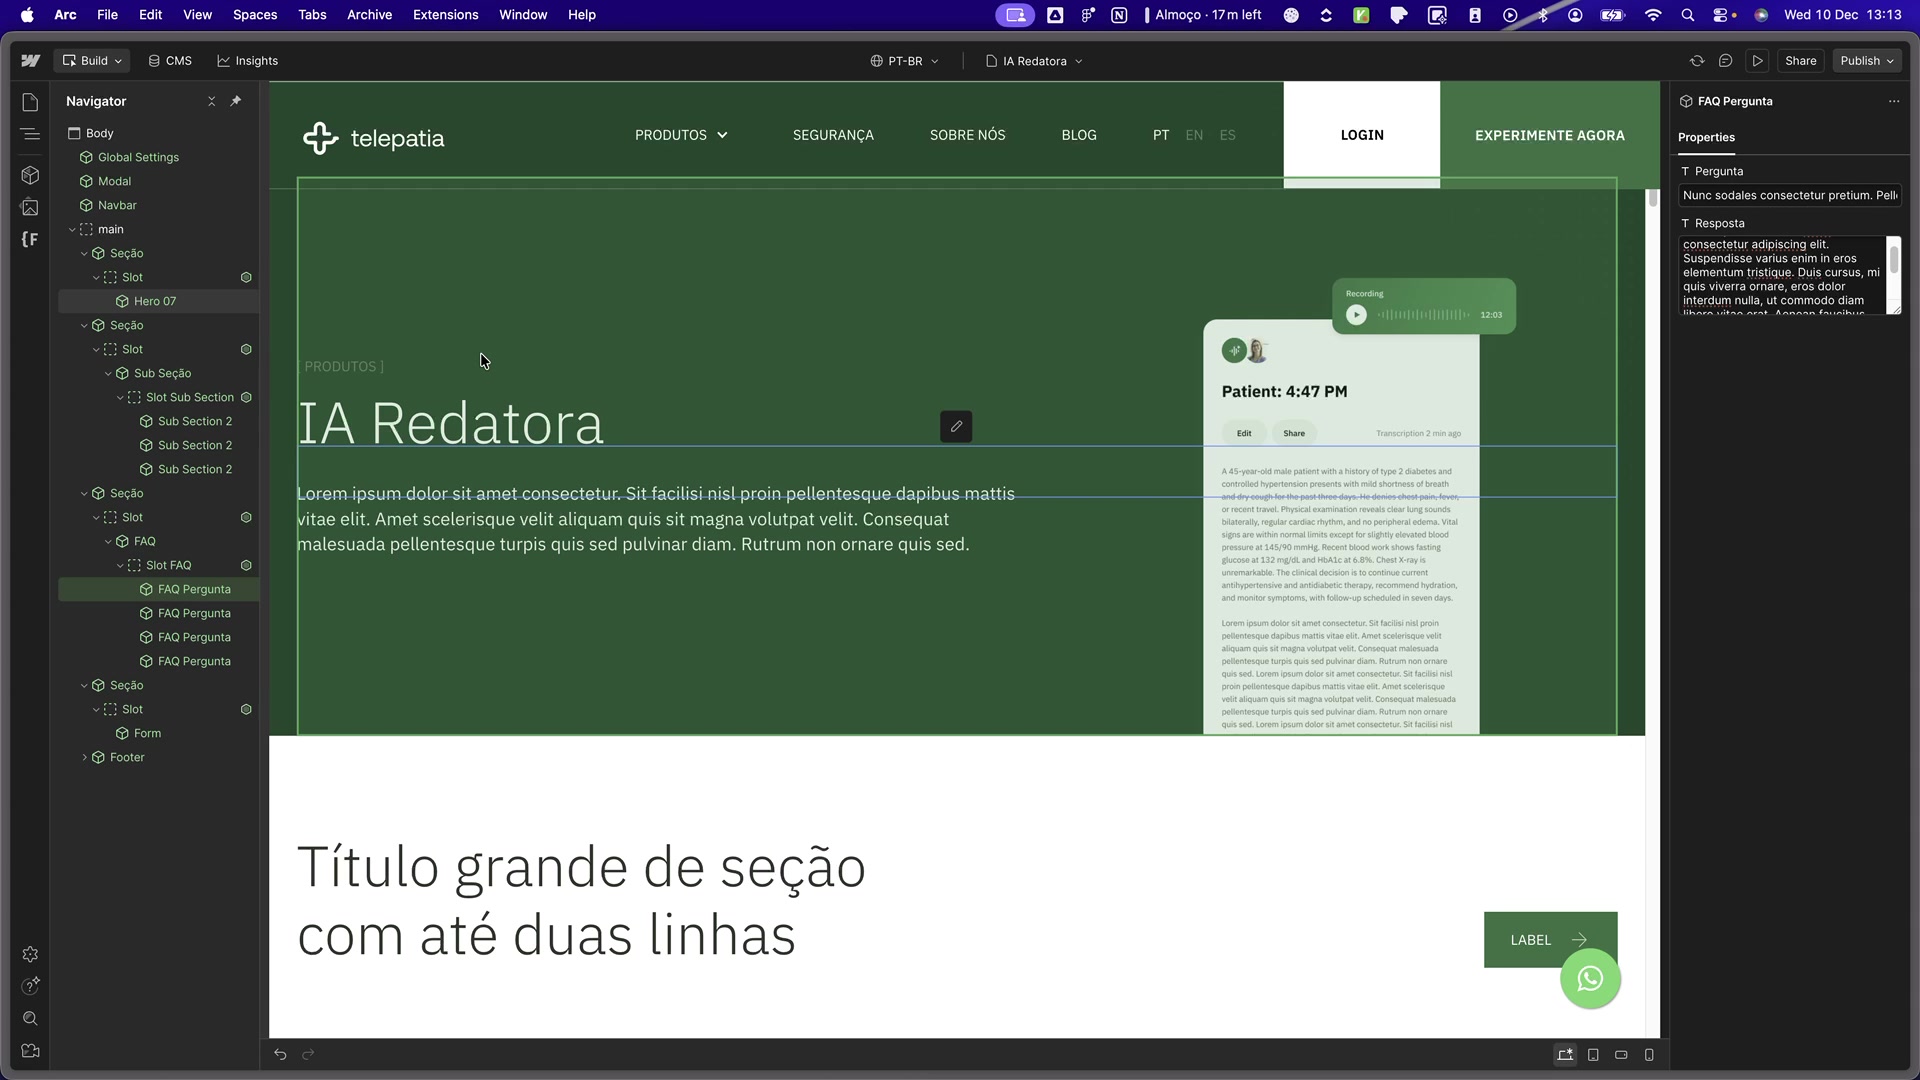Open site settings gear in left sidebar
This screenshot has width=1920, height=1080.
coord(30,954)
